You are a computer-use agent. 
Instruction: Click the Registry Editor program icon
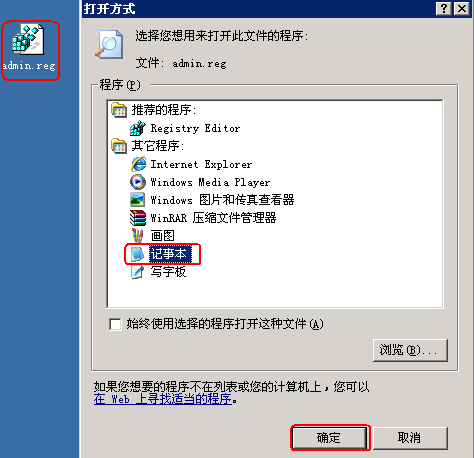click(x=138, y=128)
